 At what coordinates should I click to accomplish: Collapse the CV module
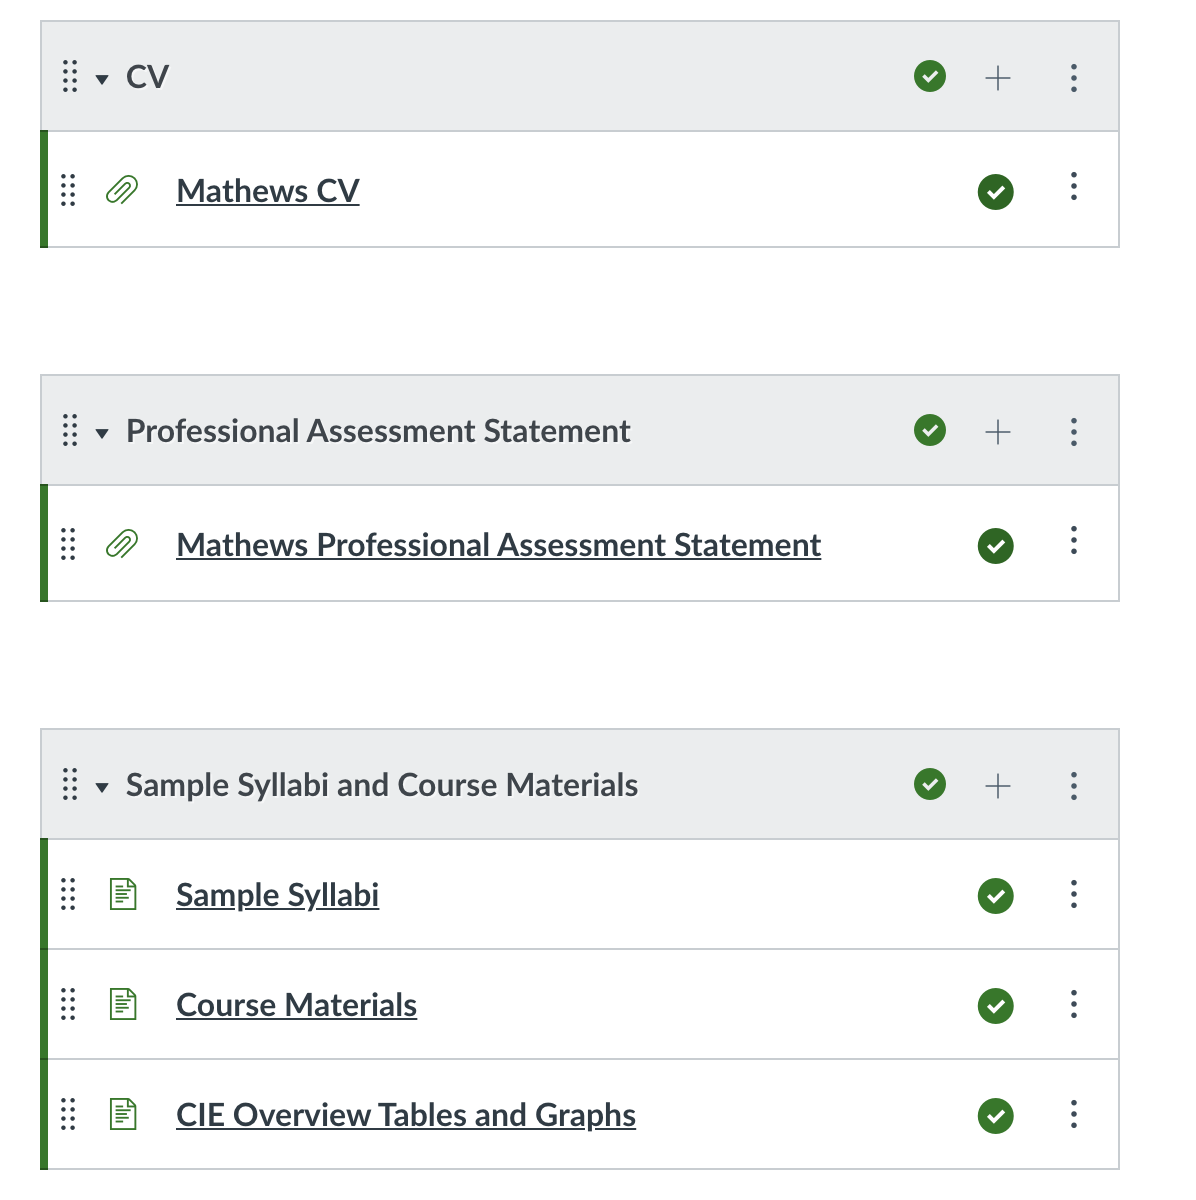tap(102, 79)
